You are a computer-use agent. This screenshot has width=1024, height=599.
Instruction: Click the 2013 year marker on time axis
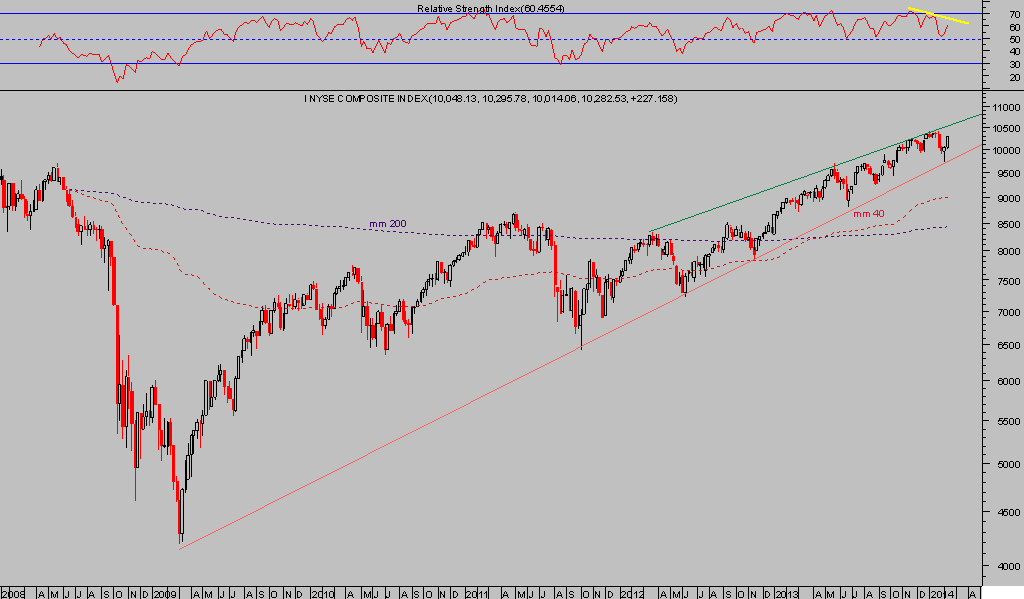pos(788,593)
